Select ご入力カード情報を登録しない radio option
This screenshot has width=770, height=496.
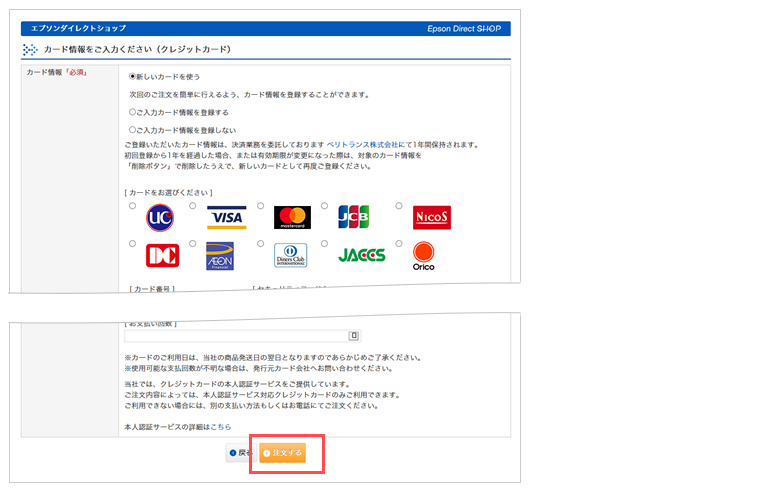[x=132, y=130]
